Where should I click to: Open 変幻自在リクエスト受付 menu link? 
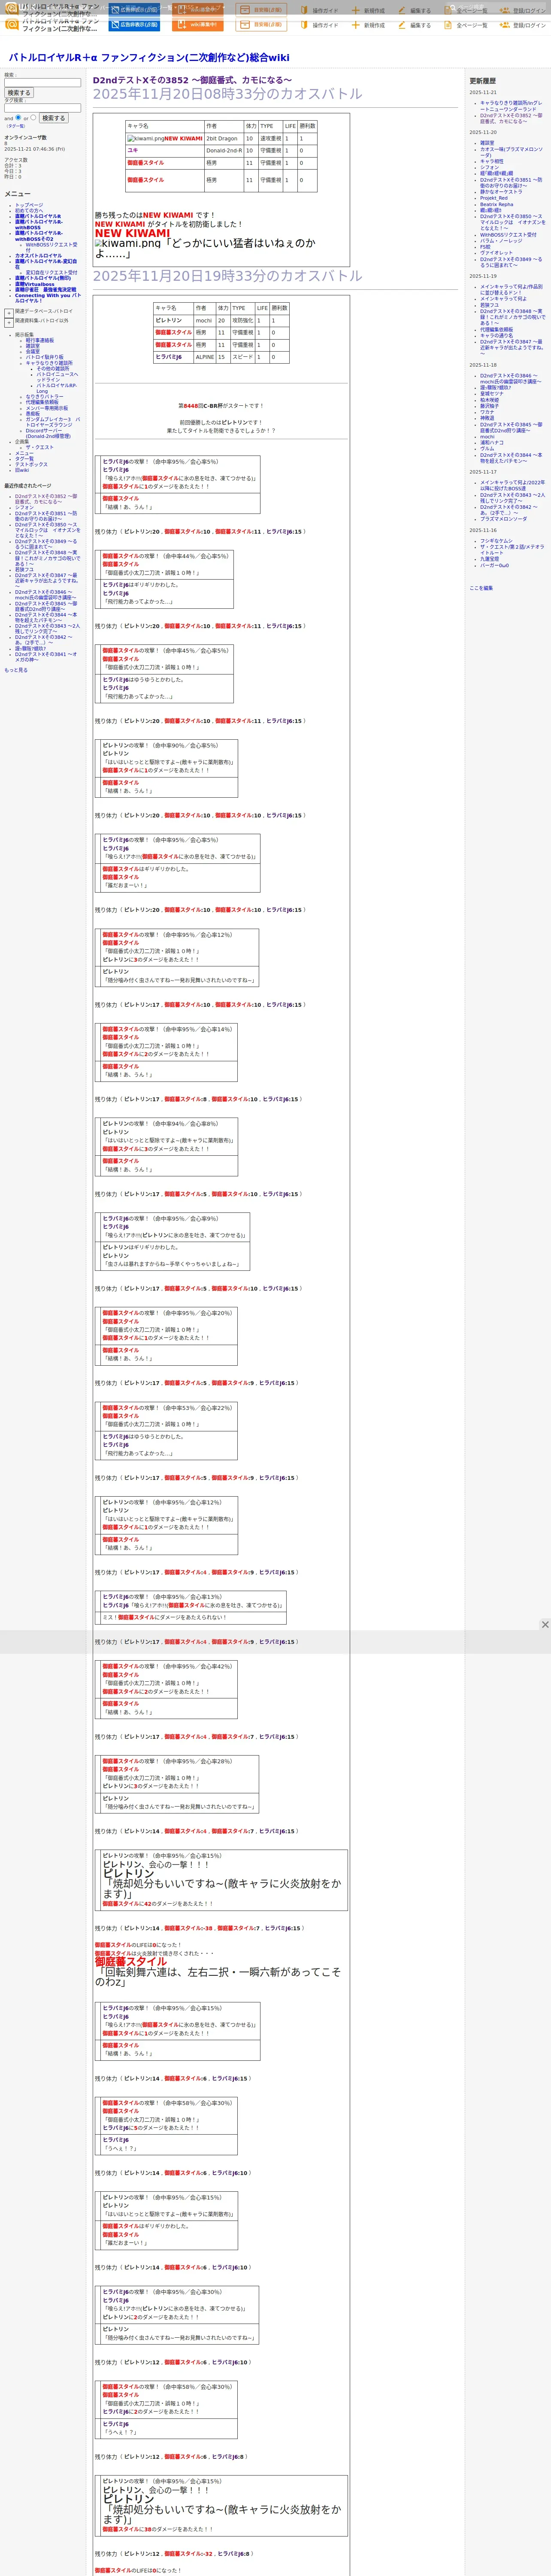pos(51,272)
